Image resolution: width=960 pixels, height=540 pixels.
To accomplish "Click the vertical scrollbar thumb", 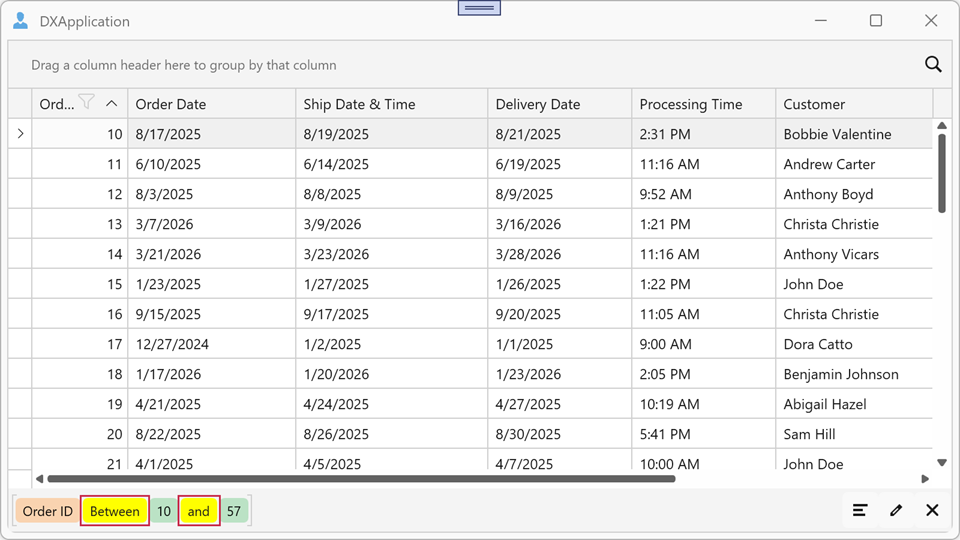I will click(x=942, y=174).
